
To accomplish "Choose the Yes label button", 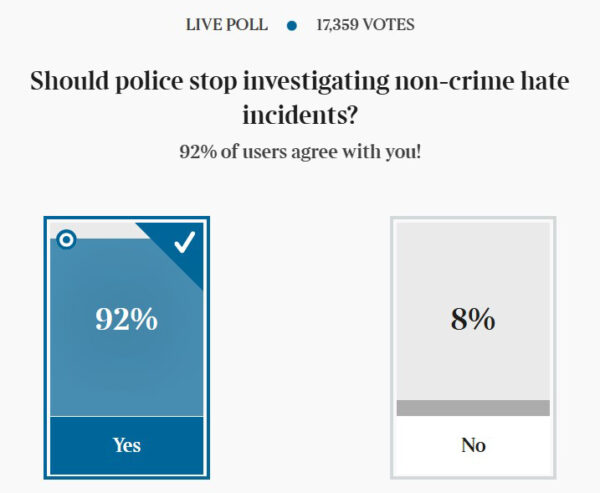I will [127, 445].
